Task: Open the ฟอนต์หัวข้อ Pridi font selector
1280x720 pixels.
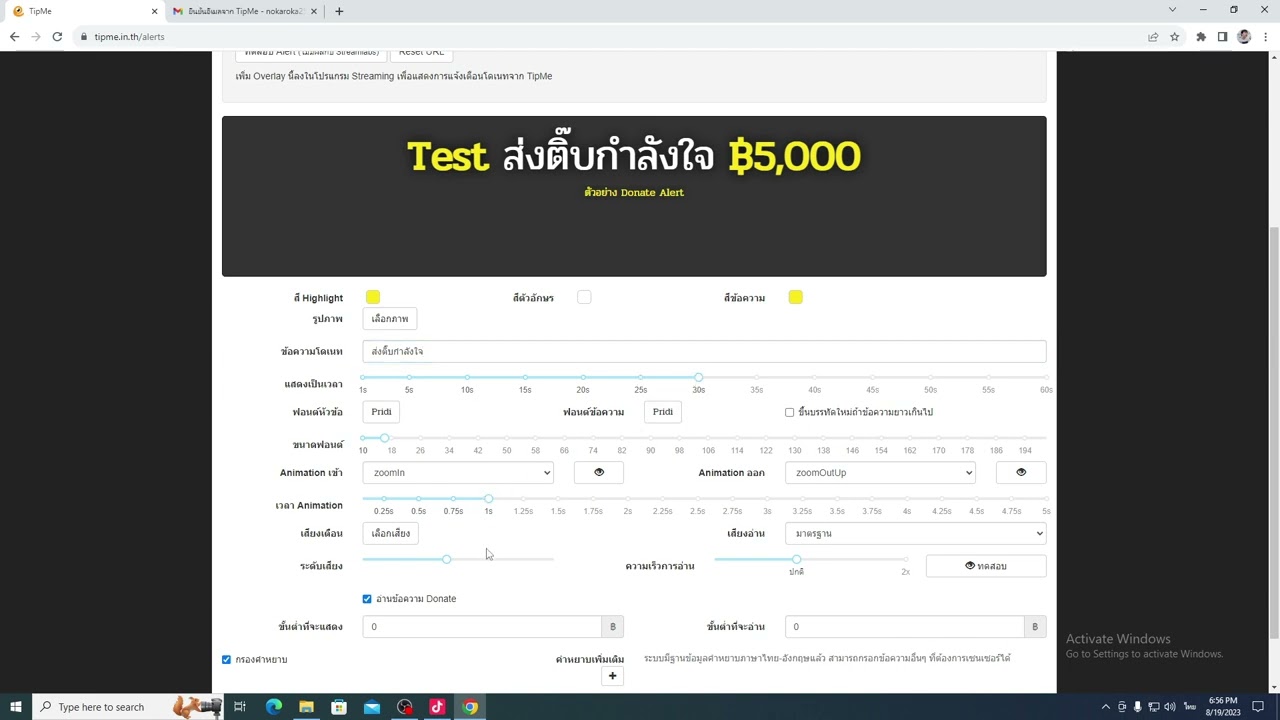Action: [381, 412]
